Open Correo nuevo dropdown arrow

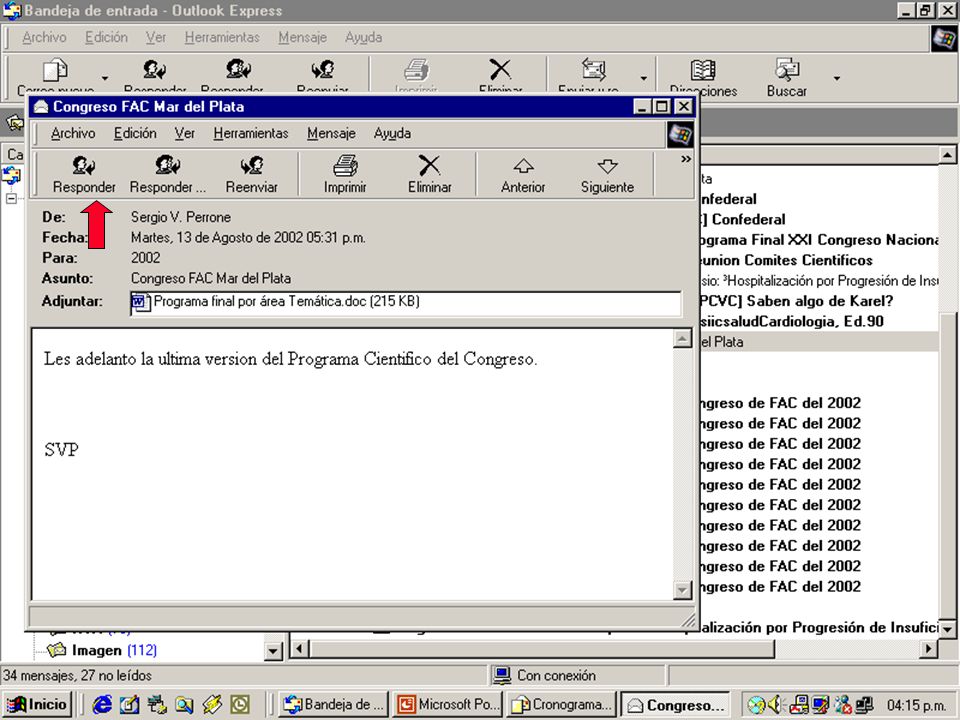click(105, 78)
